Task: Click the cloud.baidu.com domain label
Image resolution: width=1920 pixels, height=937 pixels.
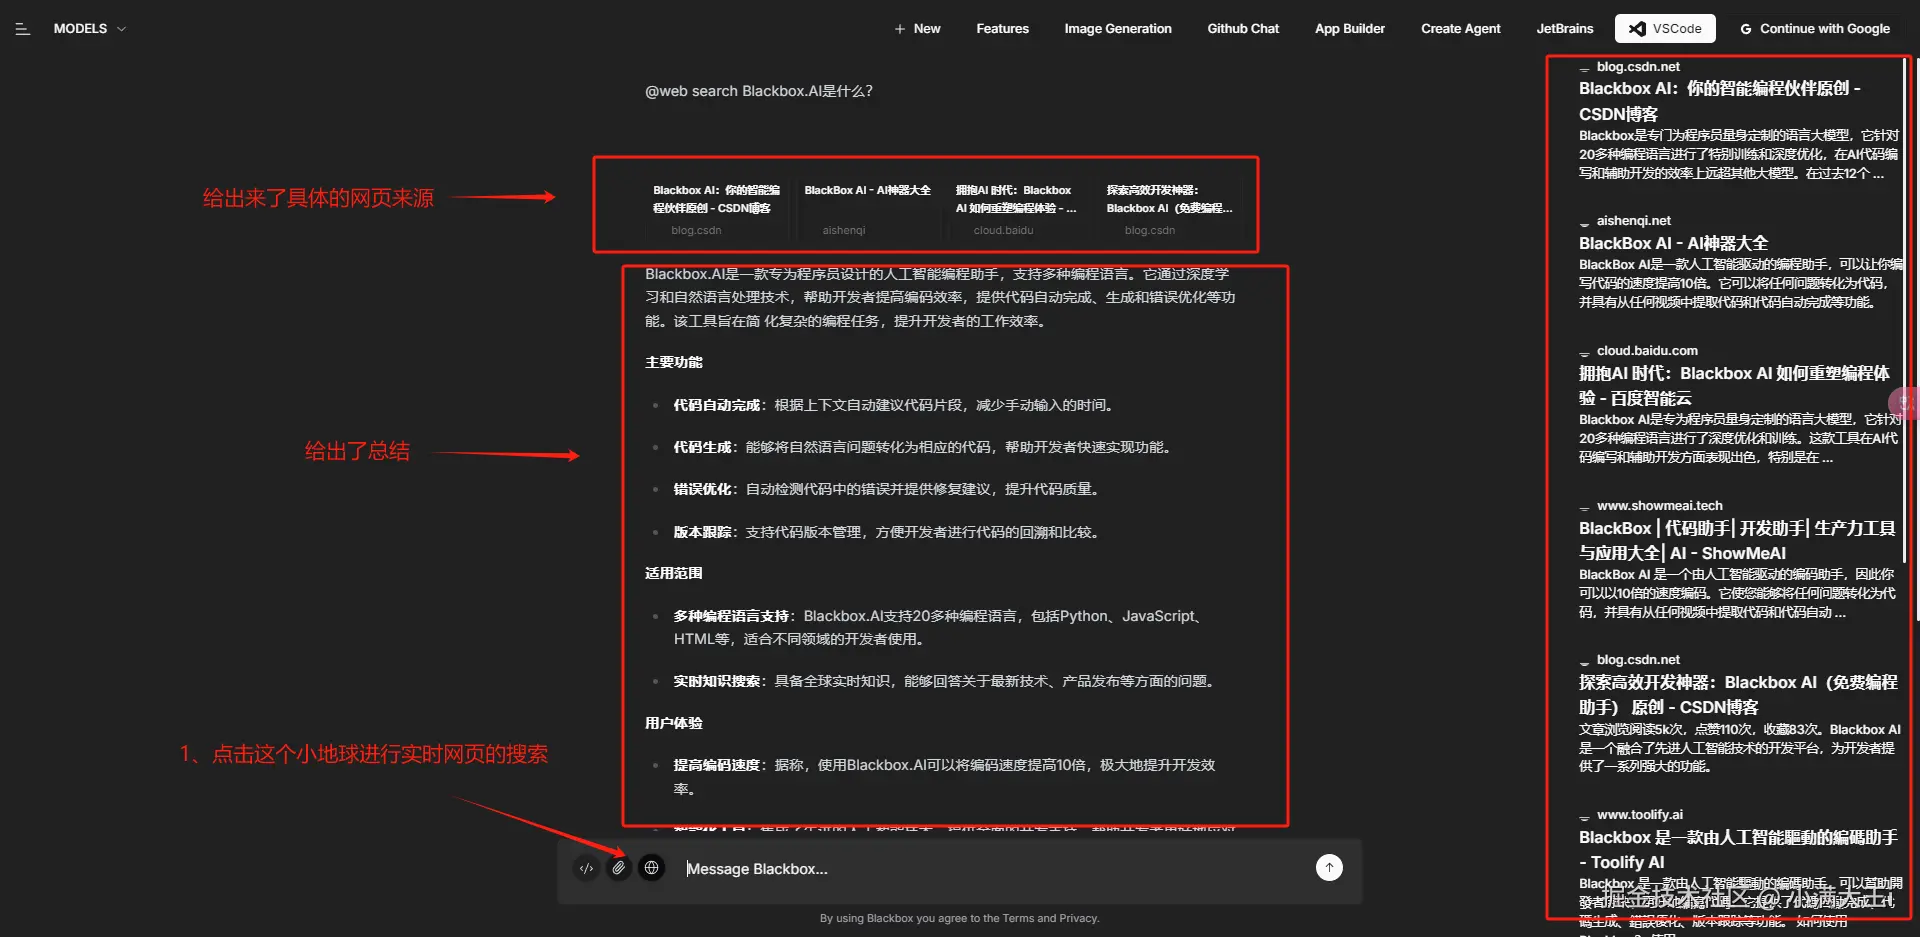Action: coord(1647,351)
